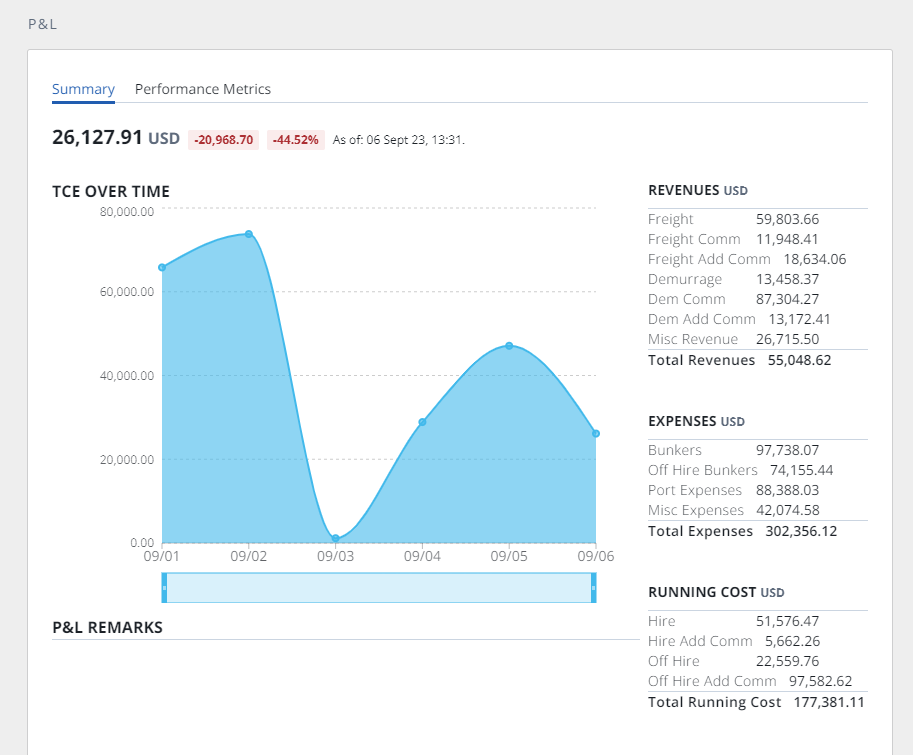Select the Summary tab
The height and width of the screenshot is (755, 913).
83,89
